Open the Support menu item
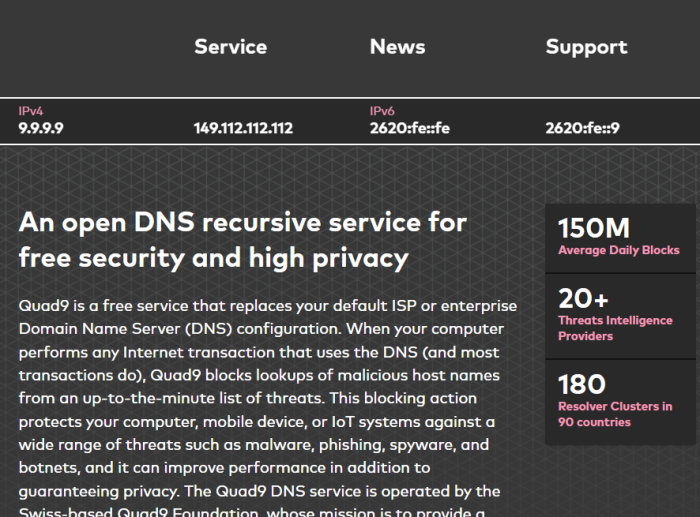Viewport: 700px width, 517px height. point(586,48)
